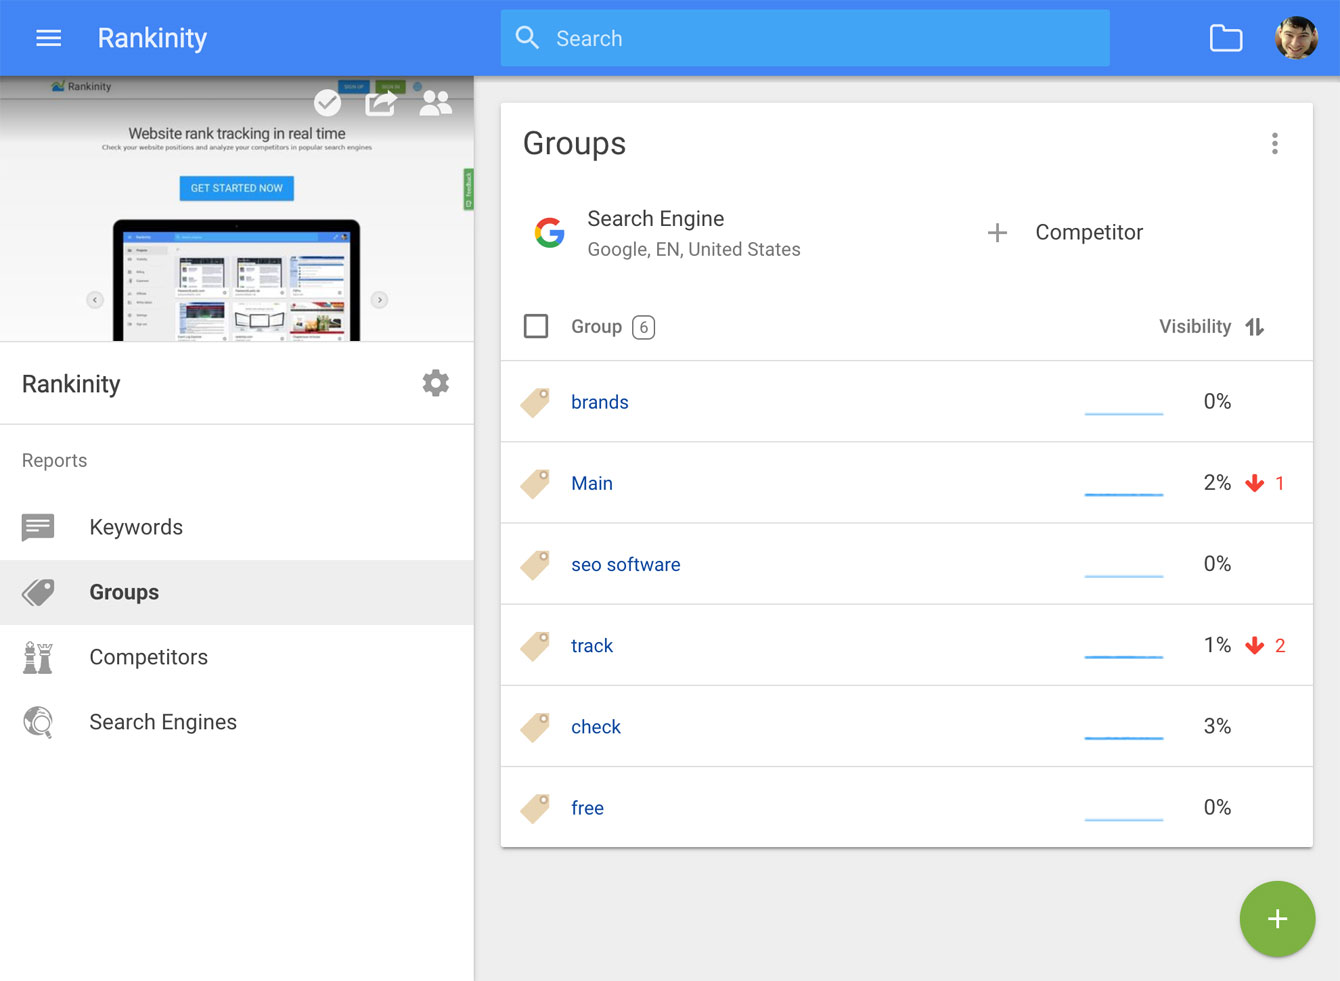Viewport: 1340px width, 981px height.
Task: Click the Keywords report icon
Action: coord(38,527)
